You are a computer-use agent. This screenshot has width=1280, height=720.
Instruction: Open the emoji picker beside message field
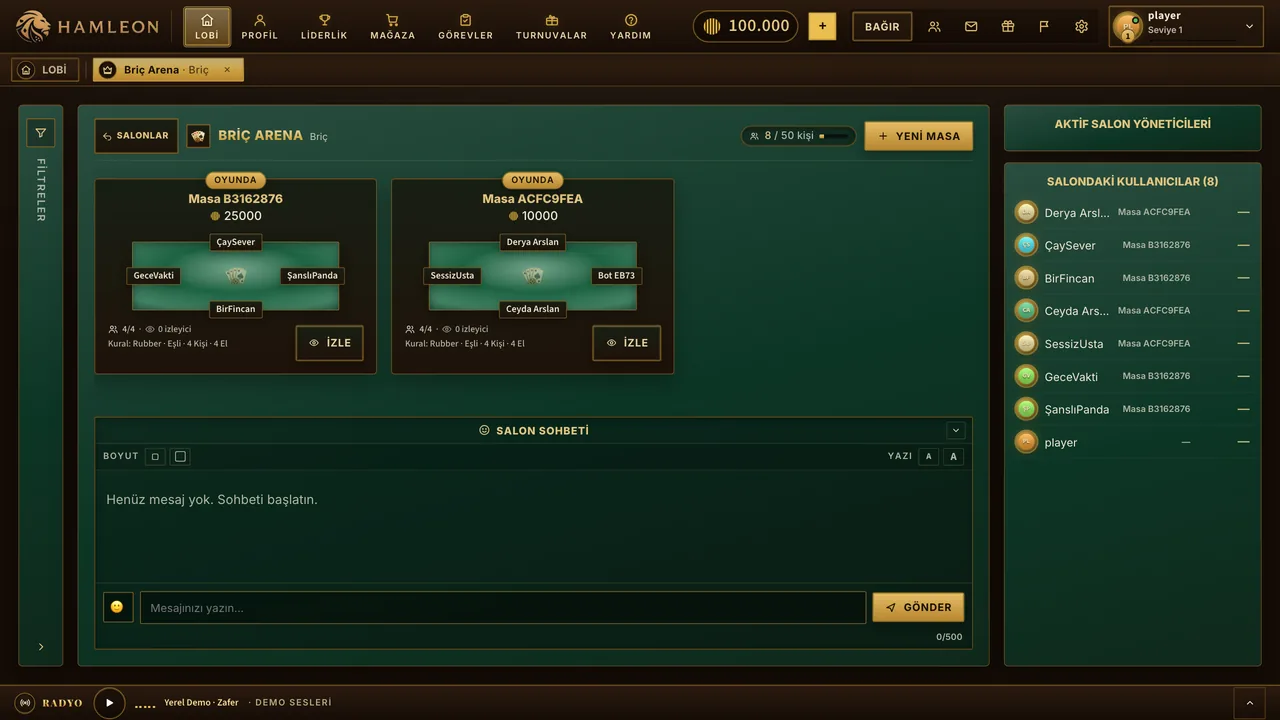pos(118,607)
